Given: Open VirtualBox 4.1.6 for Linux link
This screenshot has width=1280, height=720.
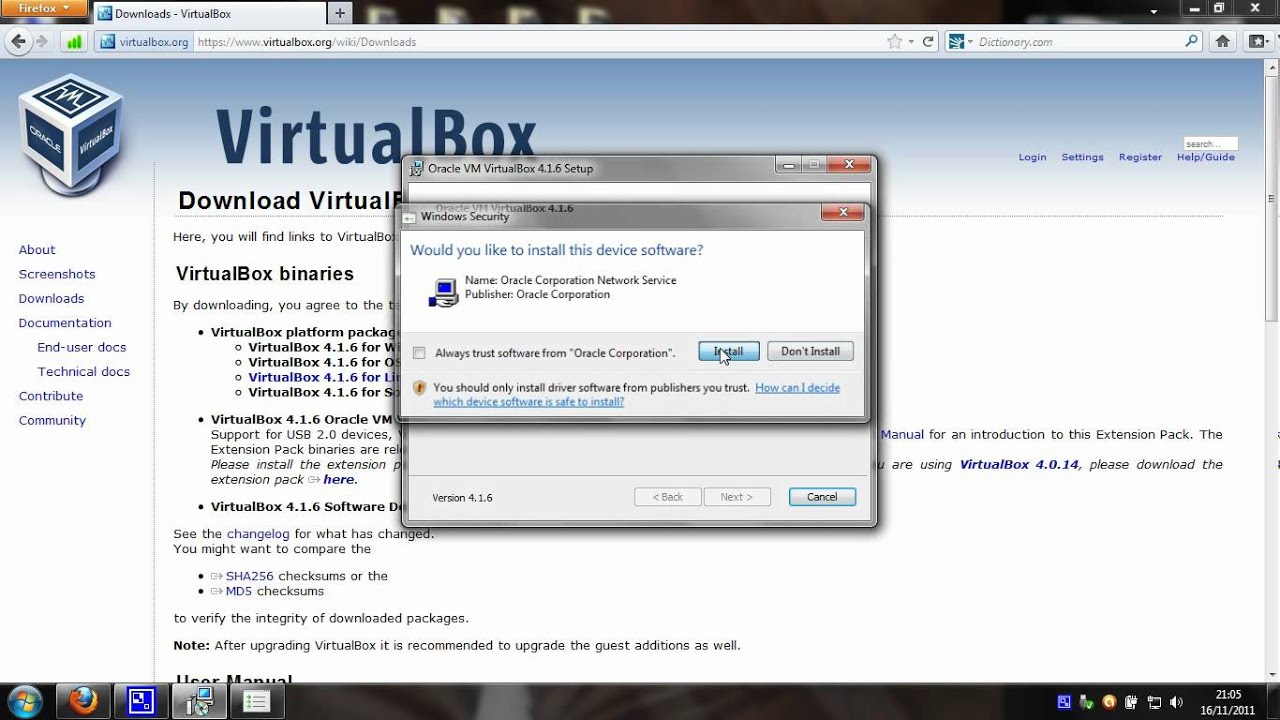Looking at the screenshot, I should coord(324,377).
